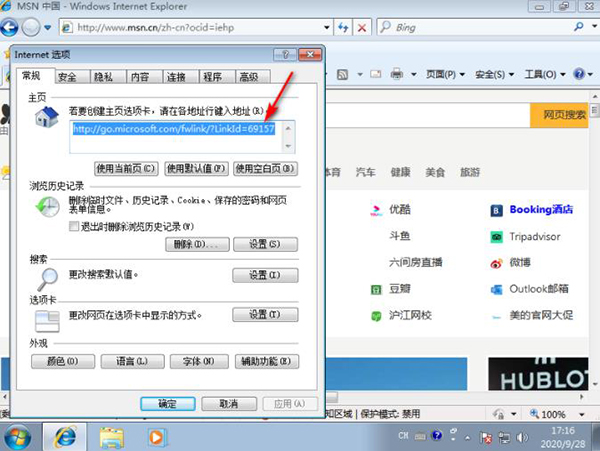Click the browser Forward arrow button
The height and width of the screenshot is (451, 600).
31,28
